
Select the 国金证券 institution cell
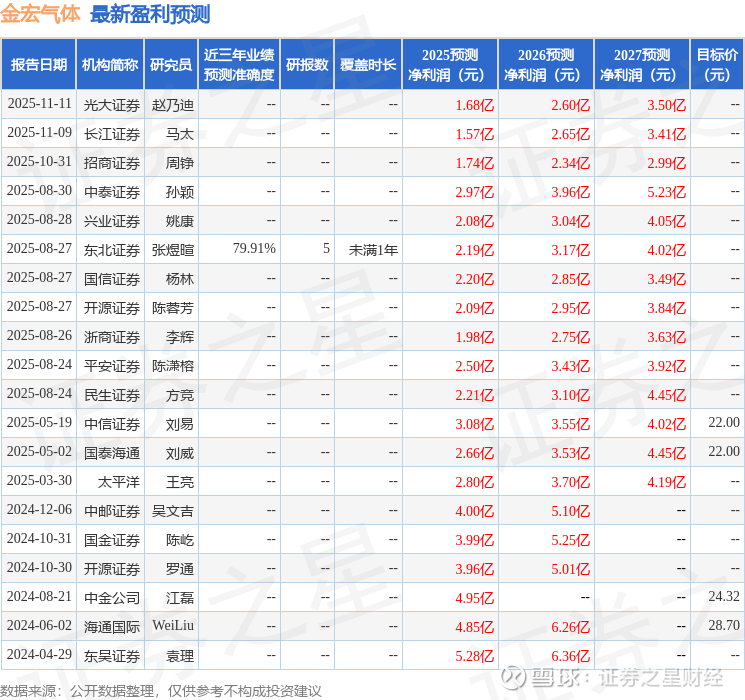[112, 540]
